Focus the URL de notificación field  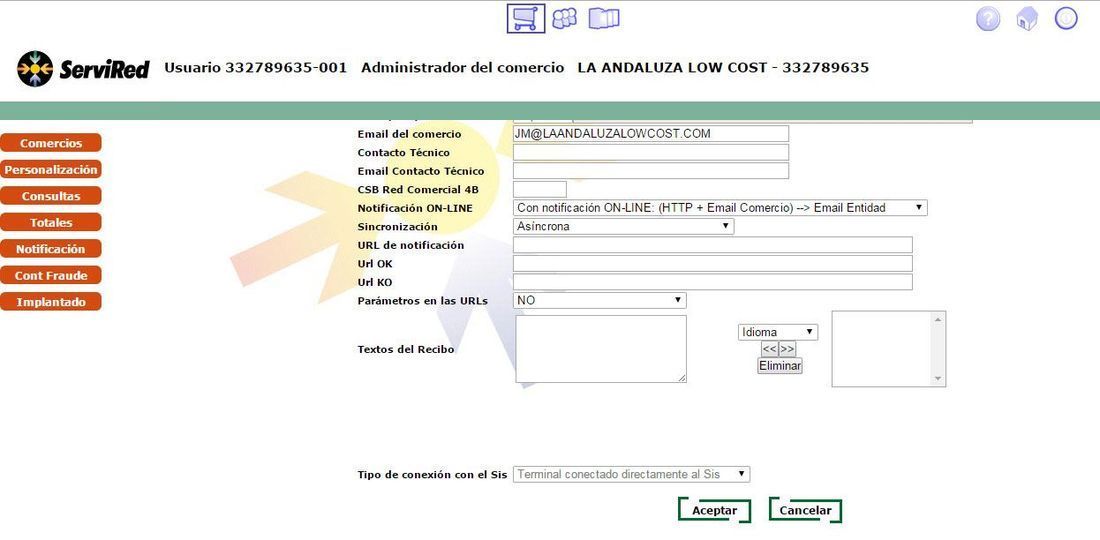pyautogui.click(x=713, y=245)
